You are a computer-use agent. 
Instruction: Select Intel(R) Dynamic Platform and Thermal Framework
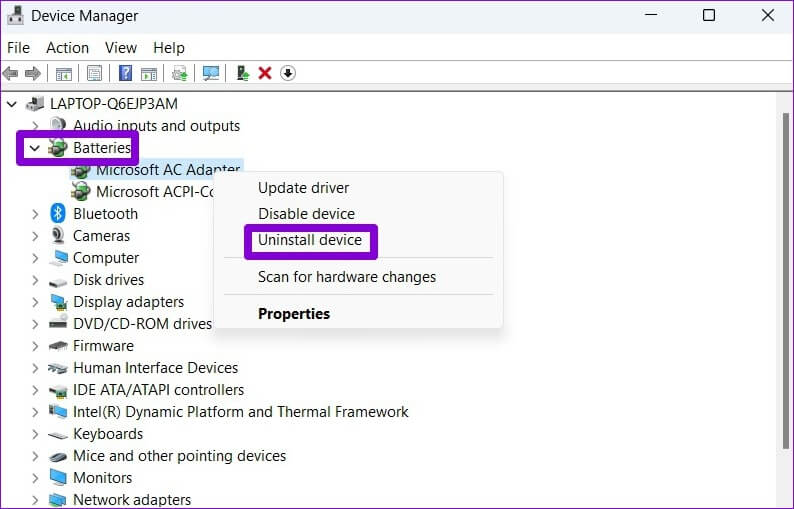coord(241,412)
